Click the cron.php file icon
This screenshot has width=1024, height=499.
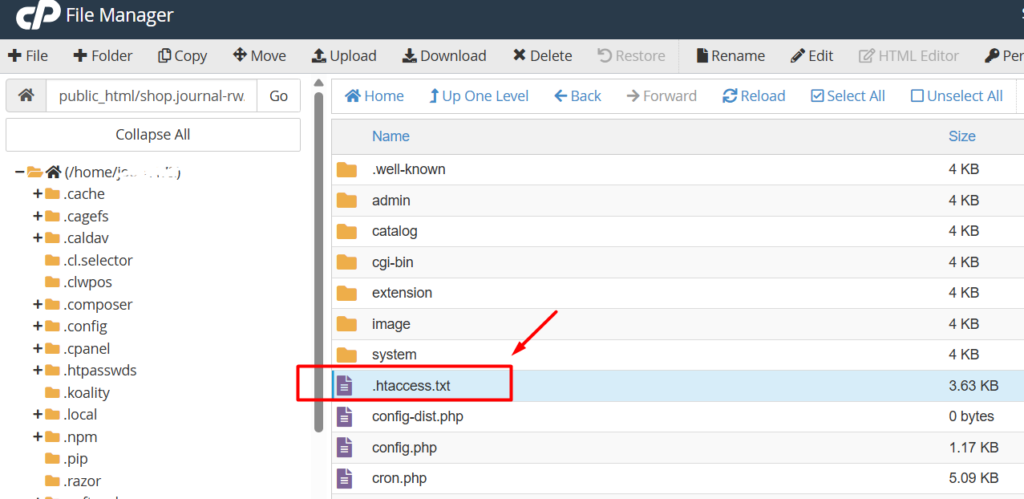(344, 479)
